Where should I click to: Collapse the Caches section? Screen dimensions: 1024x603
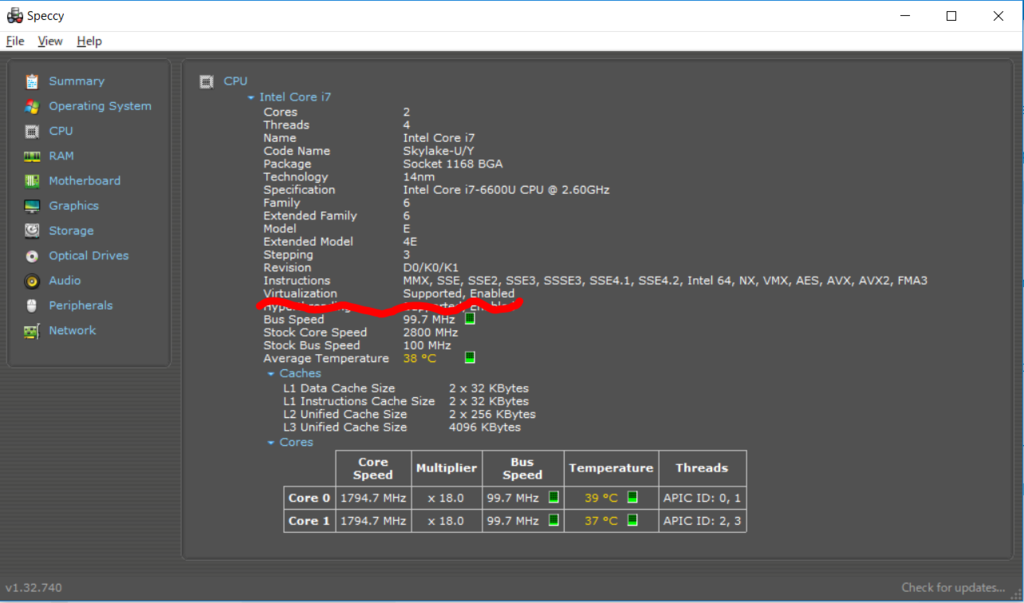pyautogui.click(x=271, y=374)
